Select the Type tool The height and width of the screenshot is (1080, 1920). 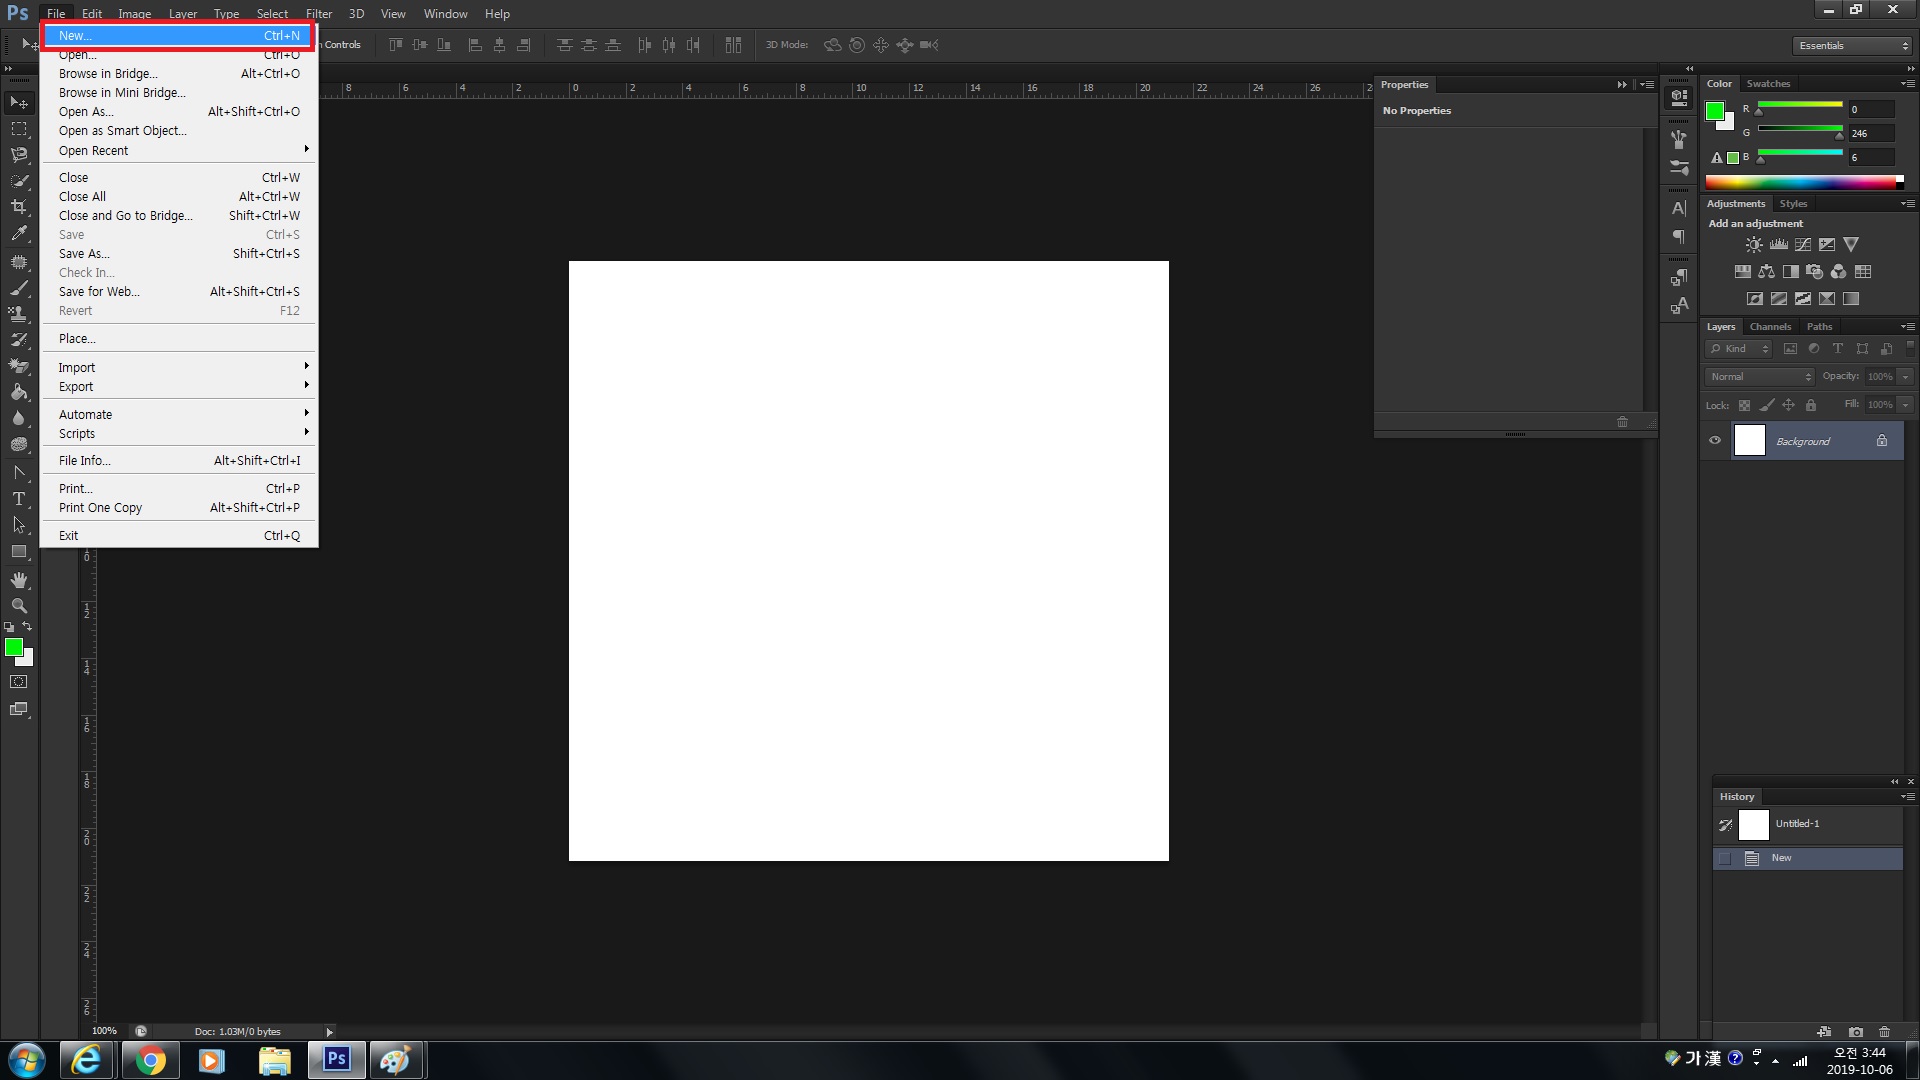tap(19, 498)
